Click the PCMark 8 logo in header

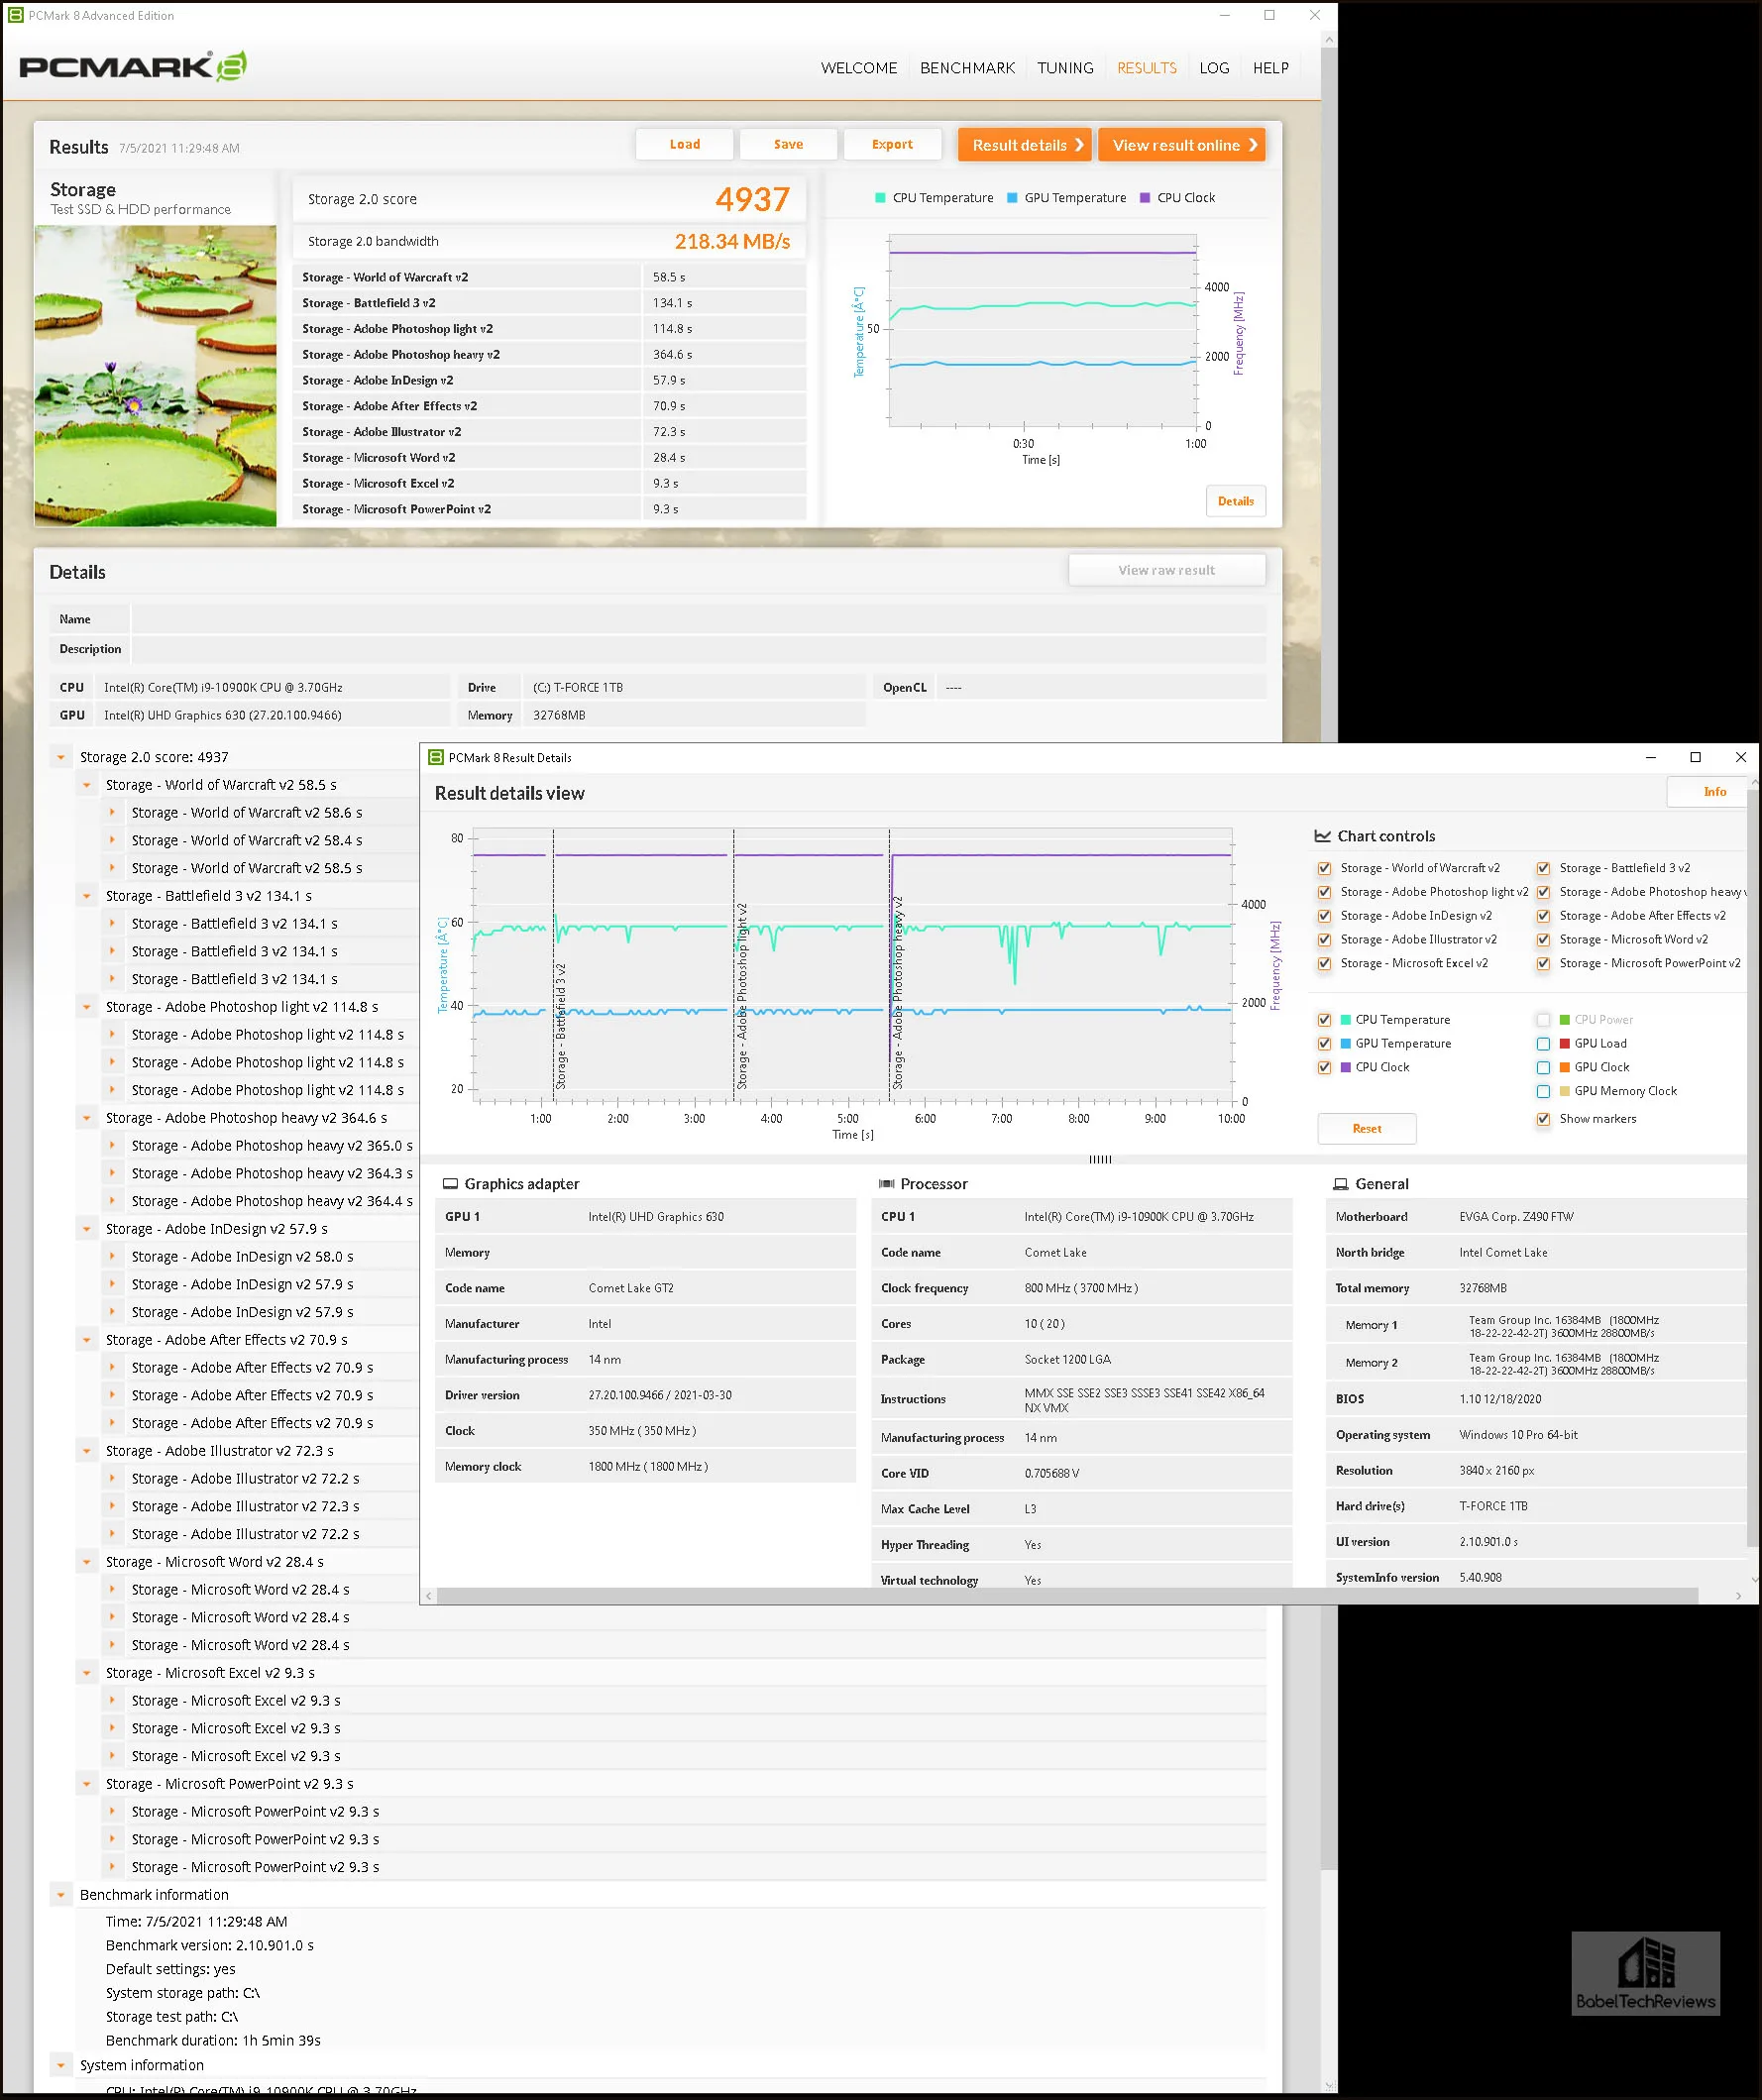(133, 67)
